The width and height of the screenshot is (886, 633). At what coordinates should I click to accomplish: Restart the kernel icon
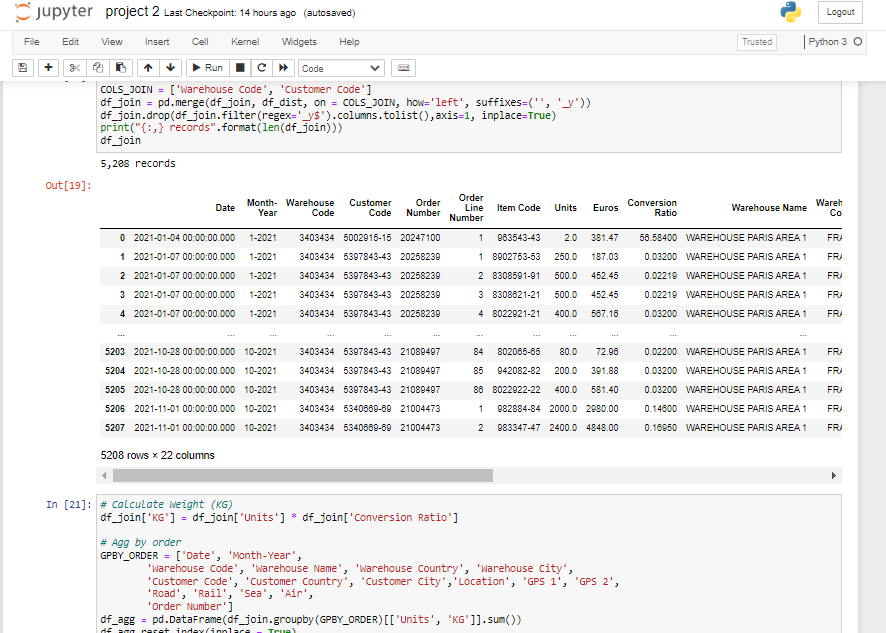tap(262, 68)
